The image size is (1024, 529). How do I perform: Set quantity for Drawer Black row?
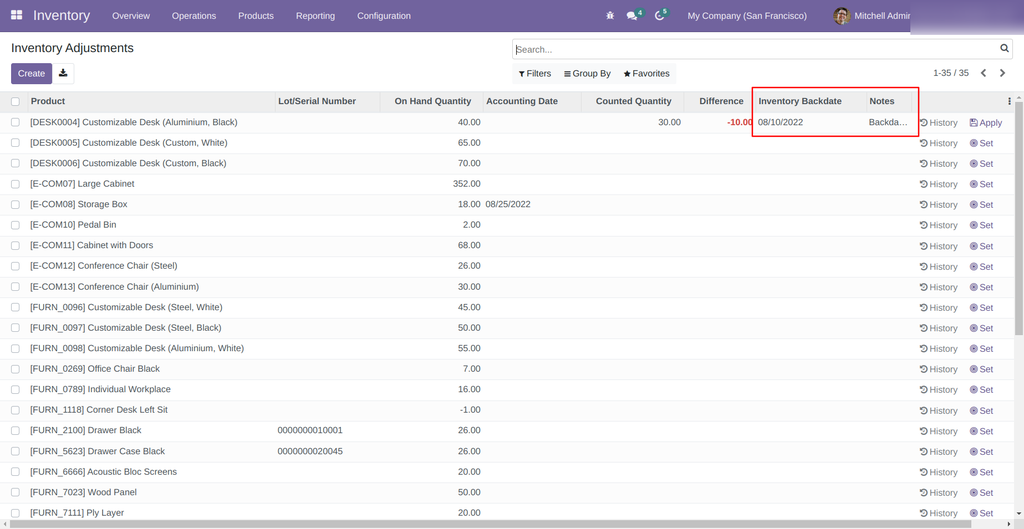981,431
